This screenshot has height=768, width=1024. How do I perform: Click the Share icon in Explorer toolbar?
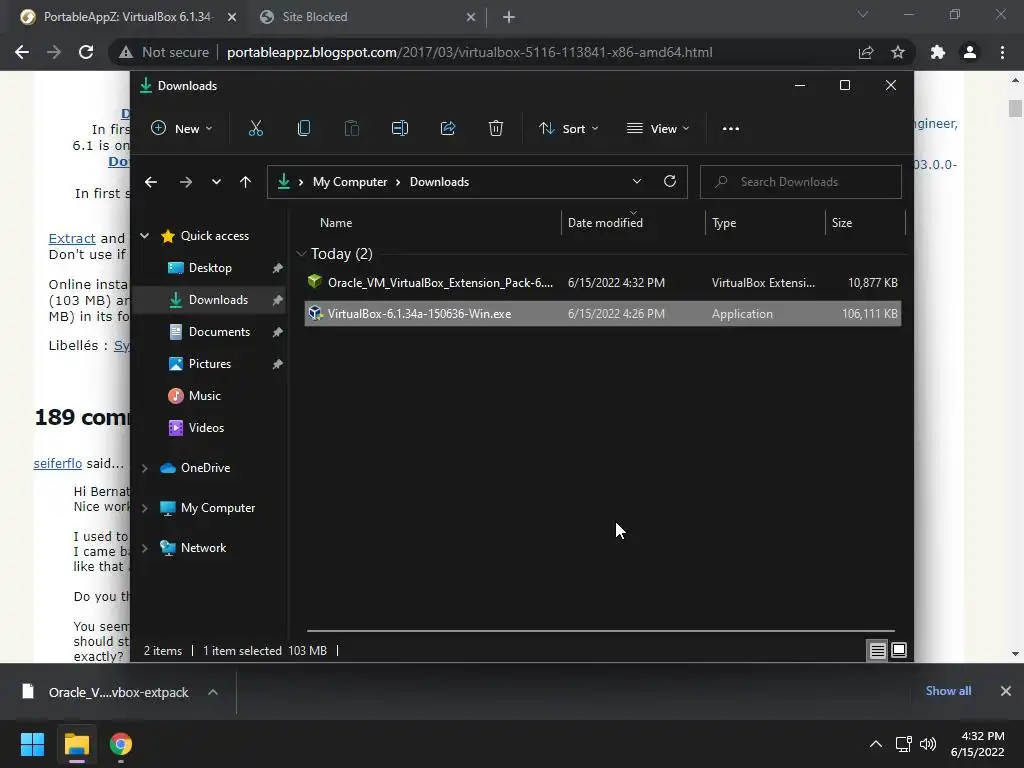(448, 129)
